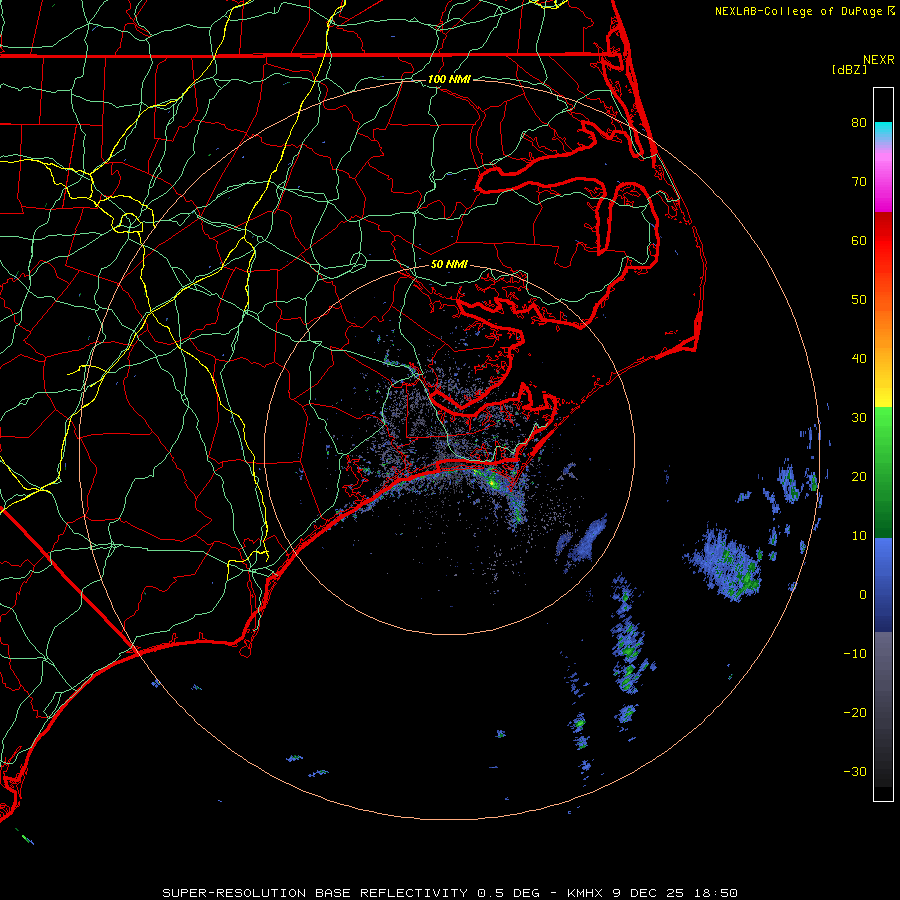Click the -30 value on dBZ scale
Screen dimensions: 900x900
tap(855, 771)
